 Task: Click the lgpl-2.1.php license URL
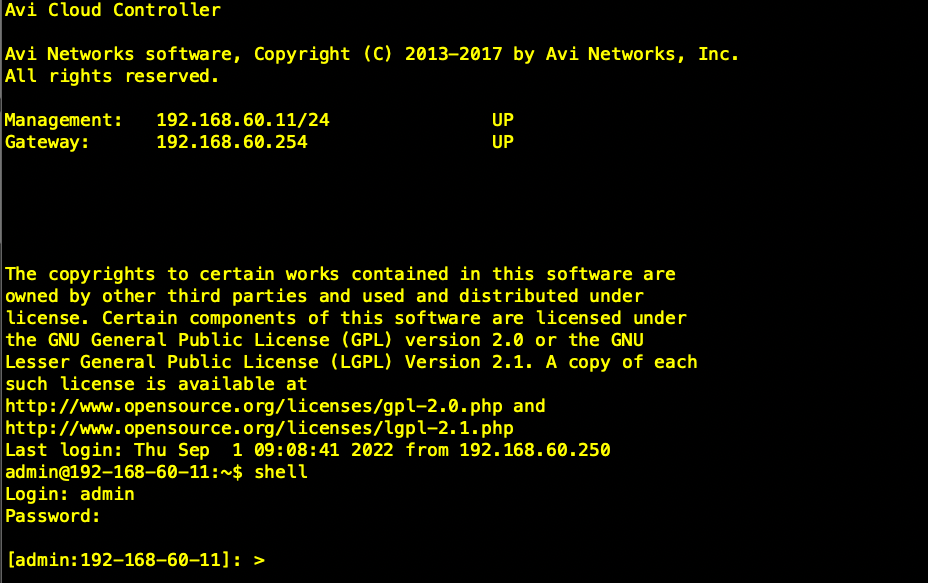pos(259,429)
